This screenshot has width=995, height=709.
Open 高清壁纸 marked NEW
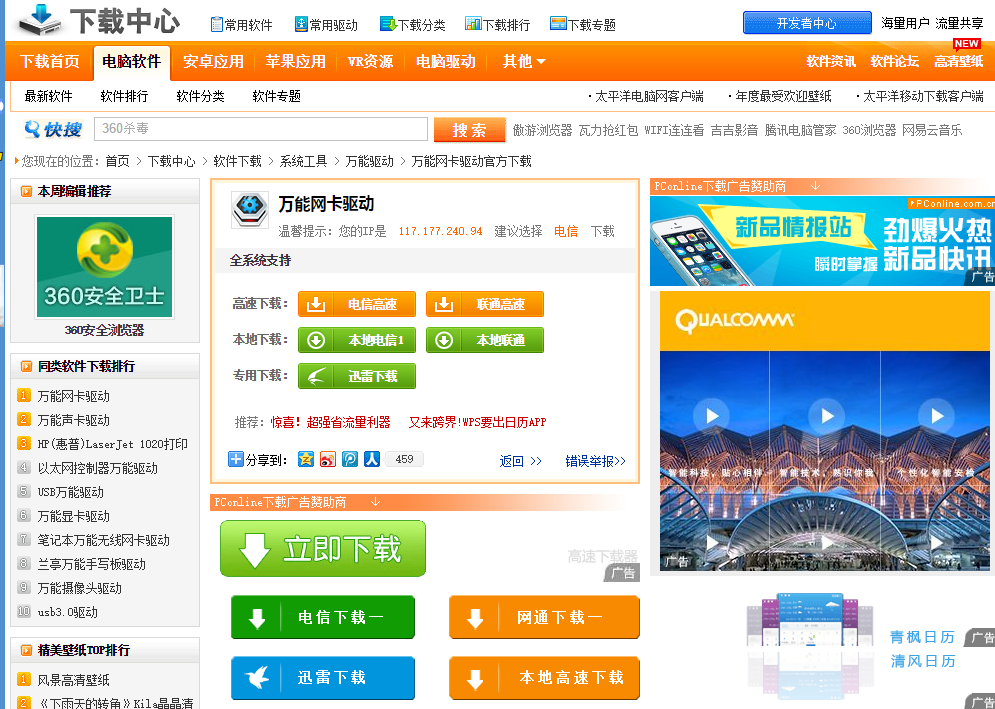point(959,62)
